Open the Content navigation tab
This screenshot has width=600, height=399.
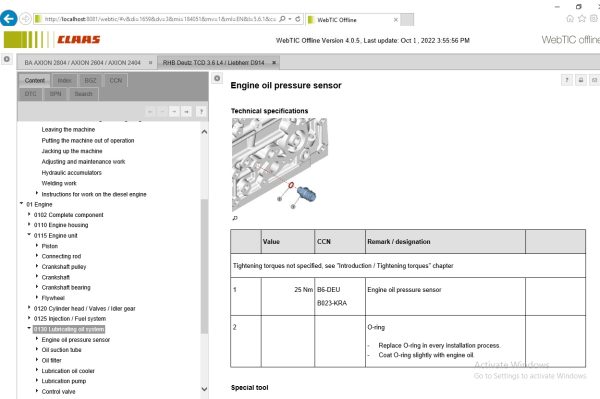[35, 80]
